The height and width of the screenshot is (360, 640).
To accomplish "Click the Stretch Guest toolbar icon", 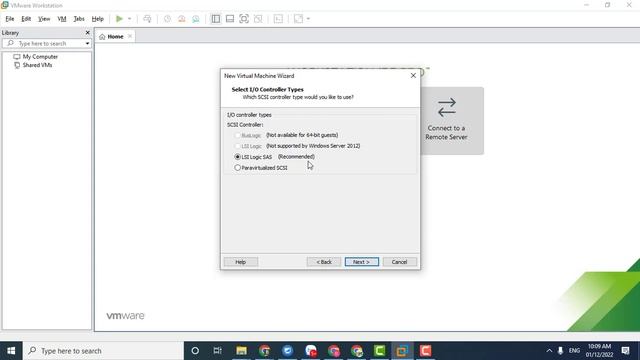I will tap(298, 19).
